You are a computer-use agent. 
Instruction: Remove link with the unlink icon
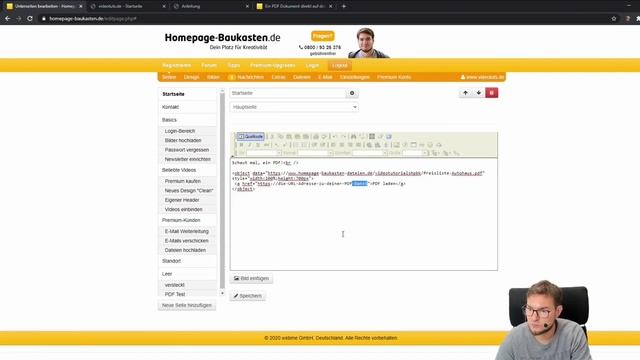click(378, 145)
